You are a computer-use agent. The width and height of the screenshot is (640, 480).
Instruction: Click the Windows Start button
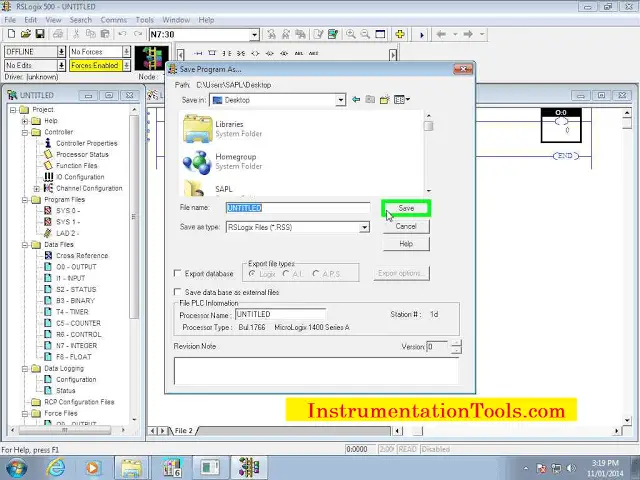pyautogui.click(x=16, y=468)
